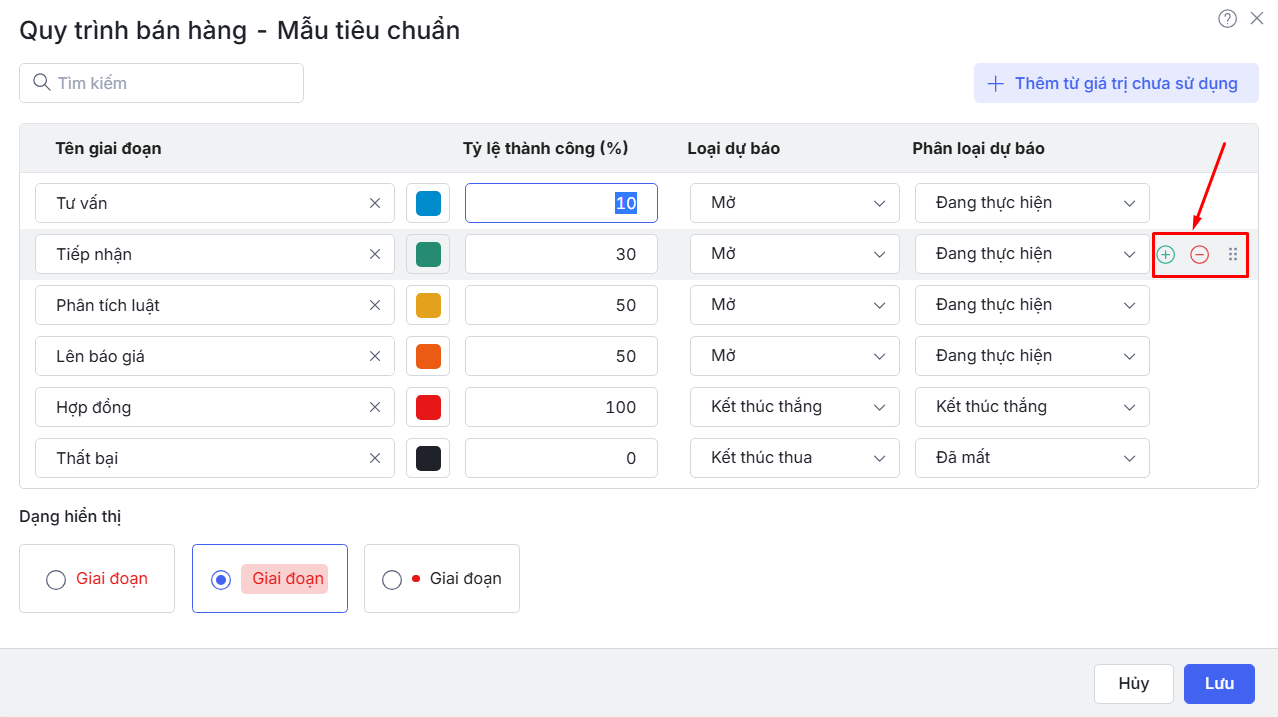The width and height of the screenshot is (1278, 717).
Task: Clear the Hợp đồng stage name
Action: 375,407
